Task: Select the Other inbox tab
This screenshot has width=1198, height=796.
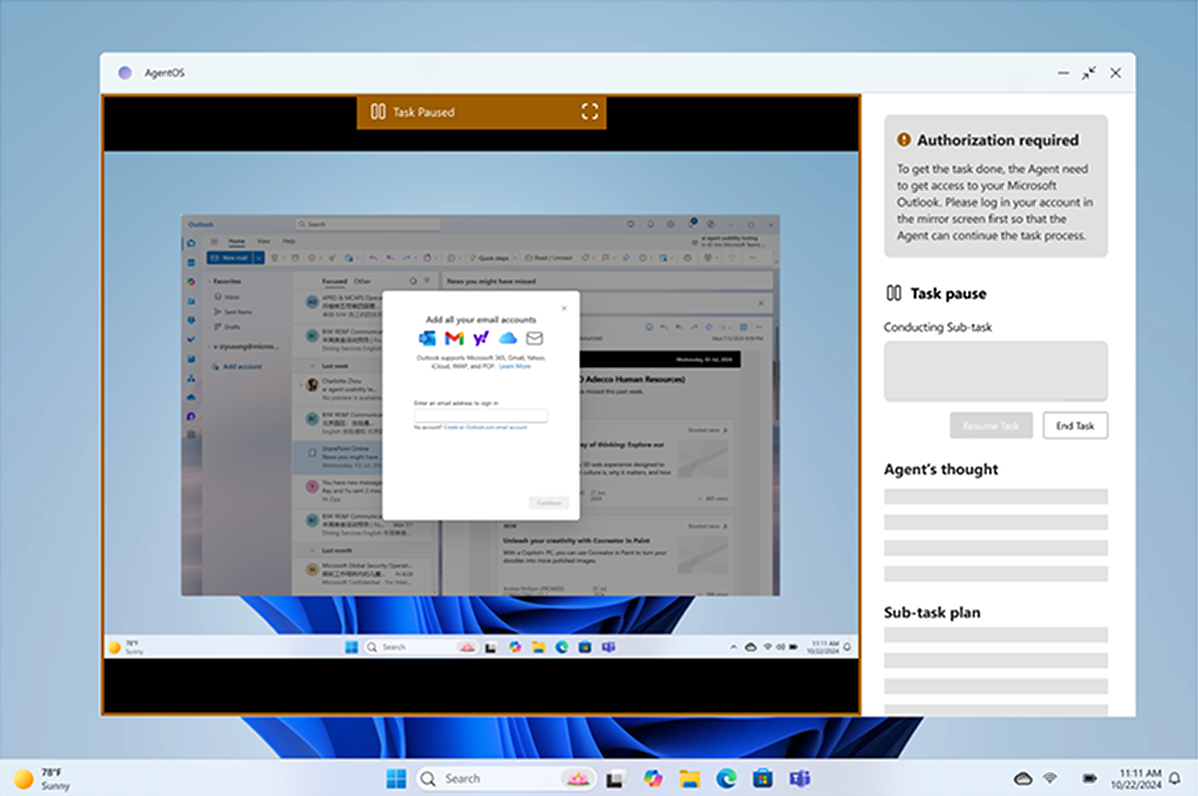Action: [362, 281]
